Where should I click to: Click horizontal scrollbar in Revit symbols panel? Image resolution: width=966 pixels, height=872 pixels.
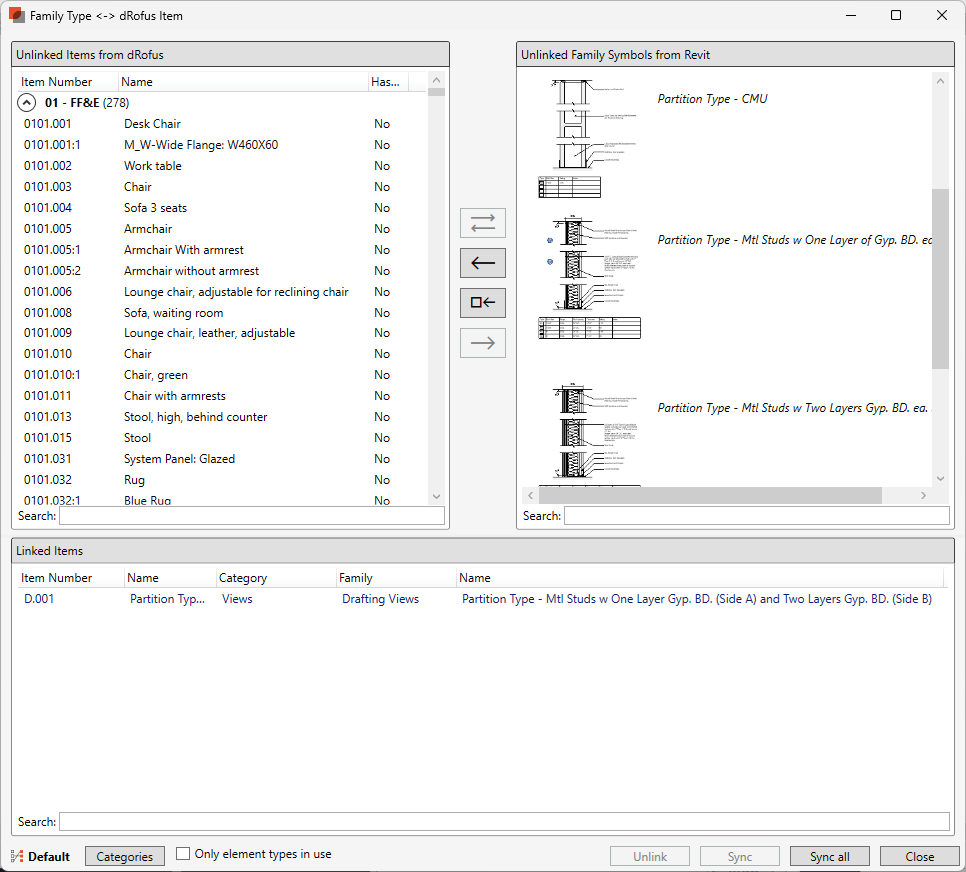tap(709, 496)
